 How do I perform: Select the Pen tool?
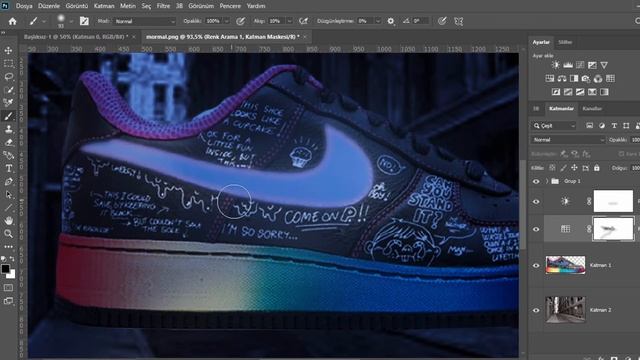[x=8, y=182]
